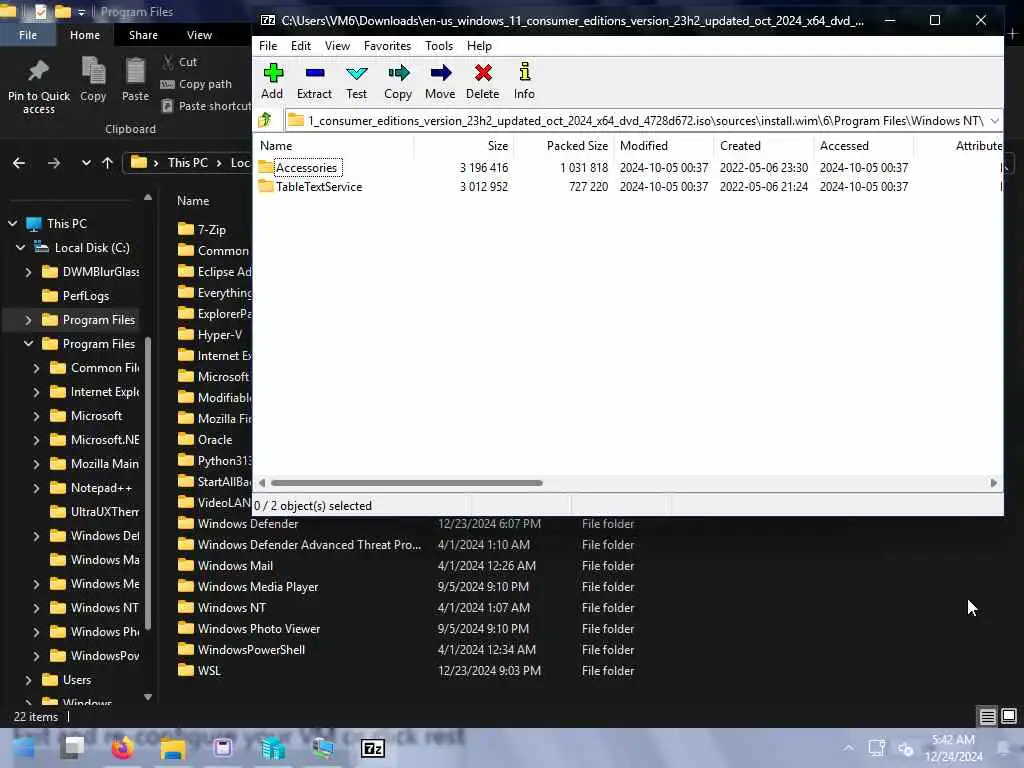Image resolution: width=1024 pixels, height=768 pixels.
Task: Open the Tools menu
Action: point(439,46)
